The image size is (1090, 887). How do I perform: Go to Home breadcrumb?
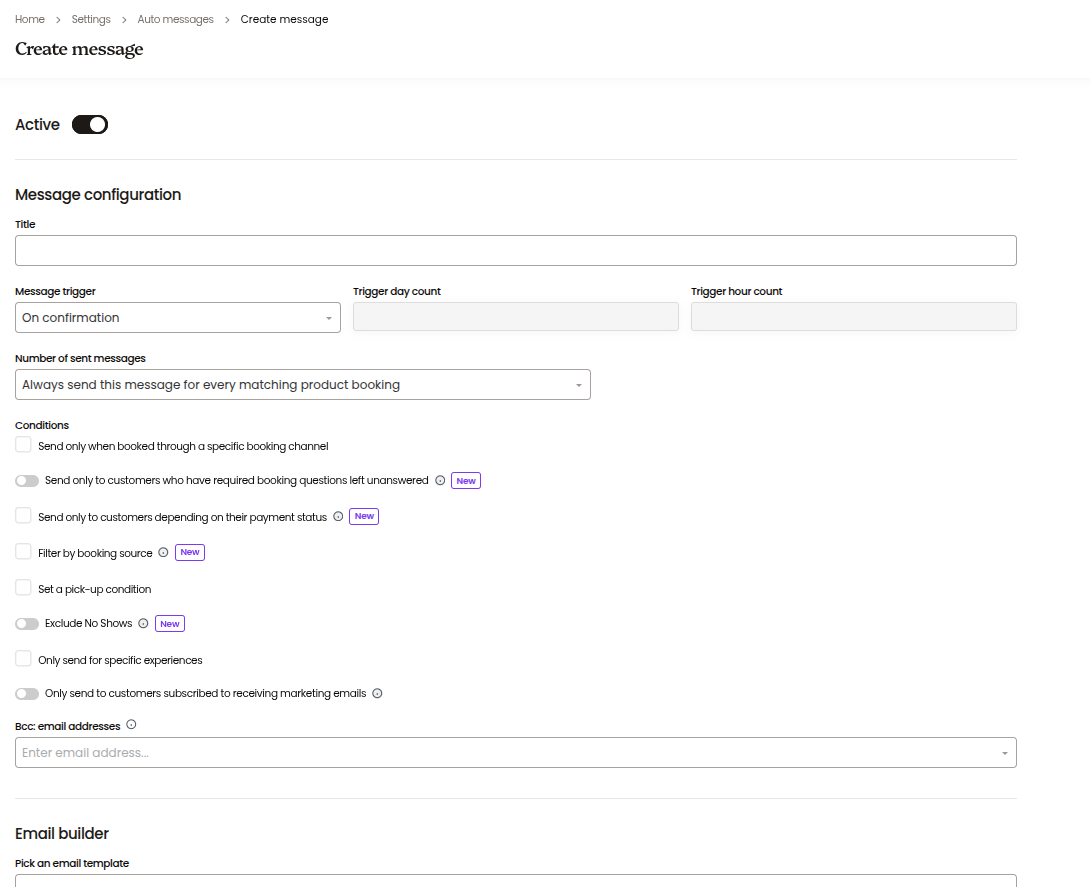(30, 19)
